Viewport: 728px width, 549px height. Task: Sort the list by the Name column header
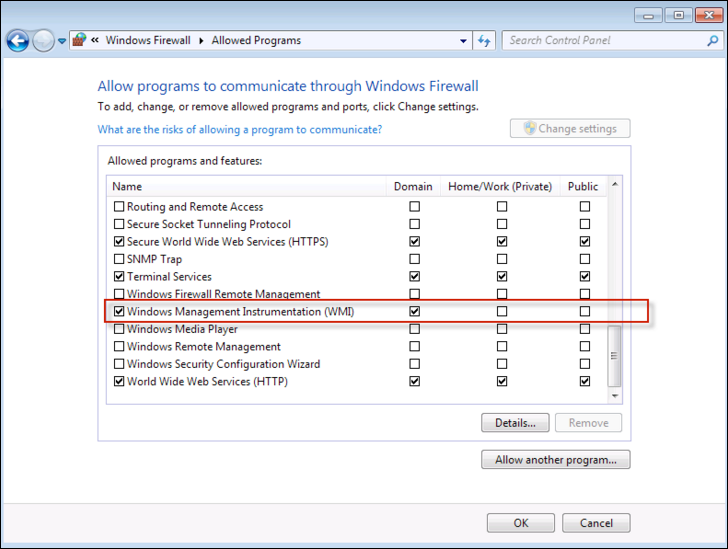pos(127,186)
